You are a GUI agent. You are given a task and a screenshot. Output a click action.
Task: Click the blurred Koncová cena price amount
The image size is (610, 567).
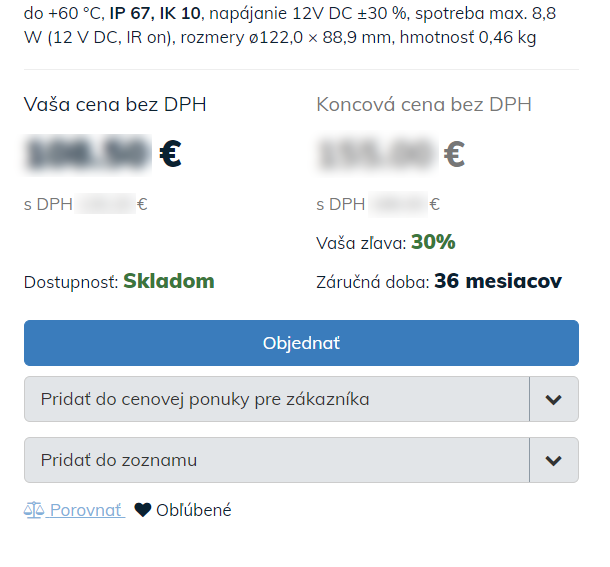[x=377, y=154]
